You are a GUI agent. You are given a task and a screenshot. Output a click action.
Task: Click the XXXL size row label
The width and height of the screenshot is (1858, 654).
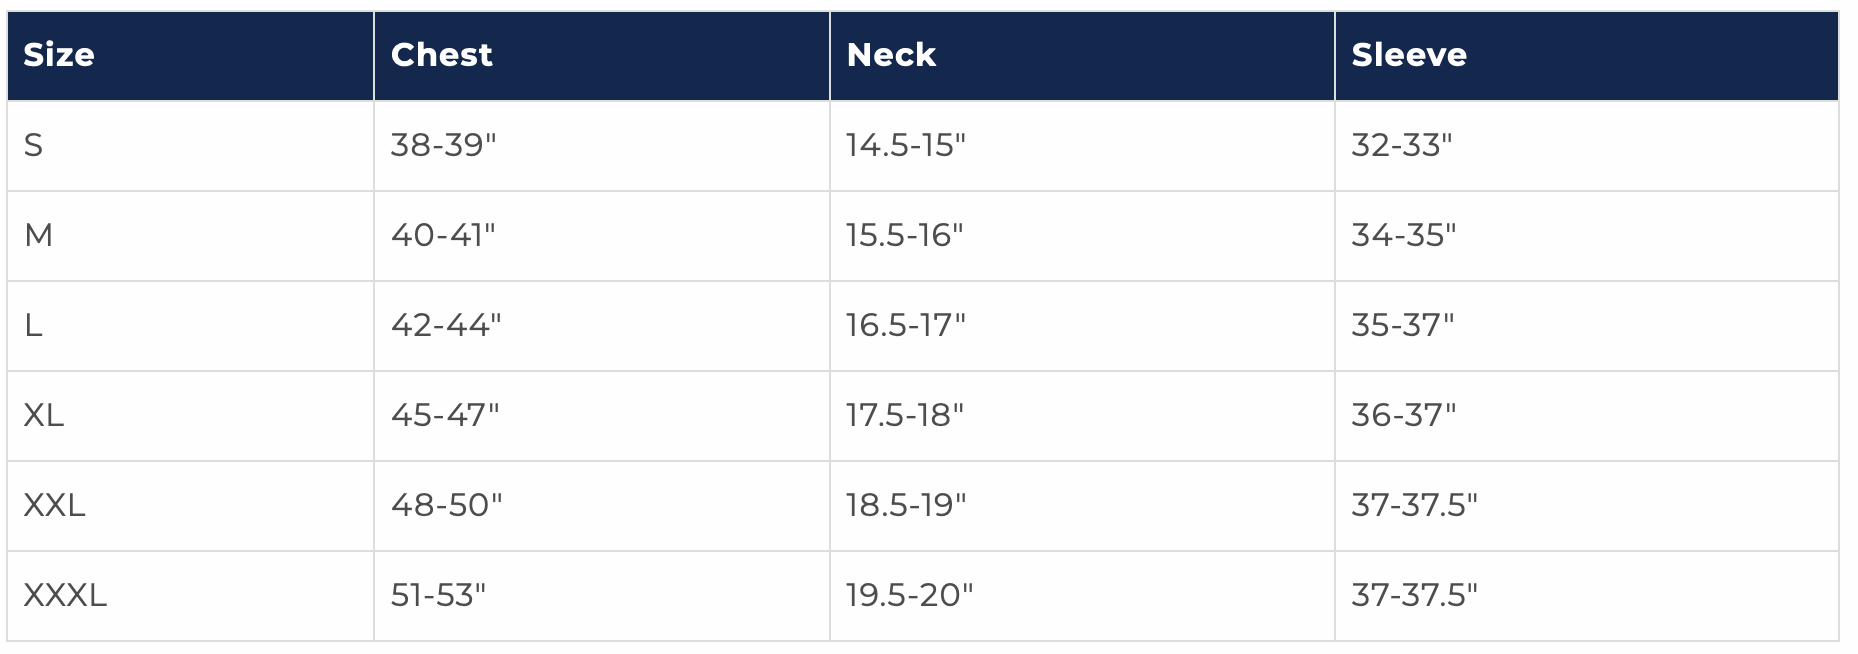[x=65, y=596]
